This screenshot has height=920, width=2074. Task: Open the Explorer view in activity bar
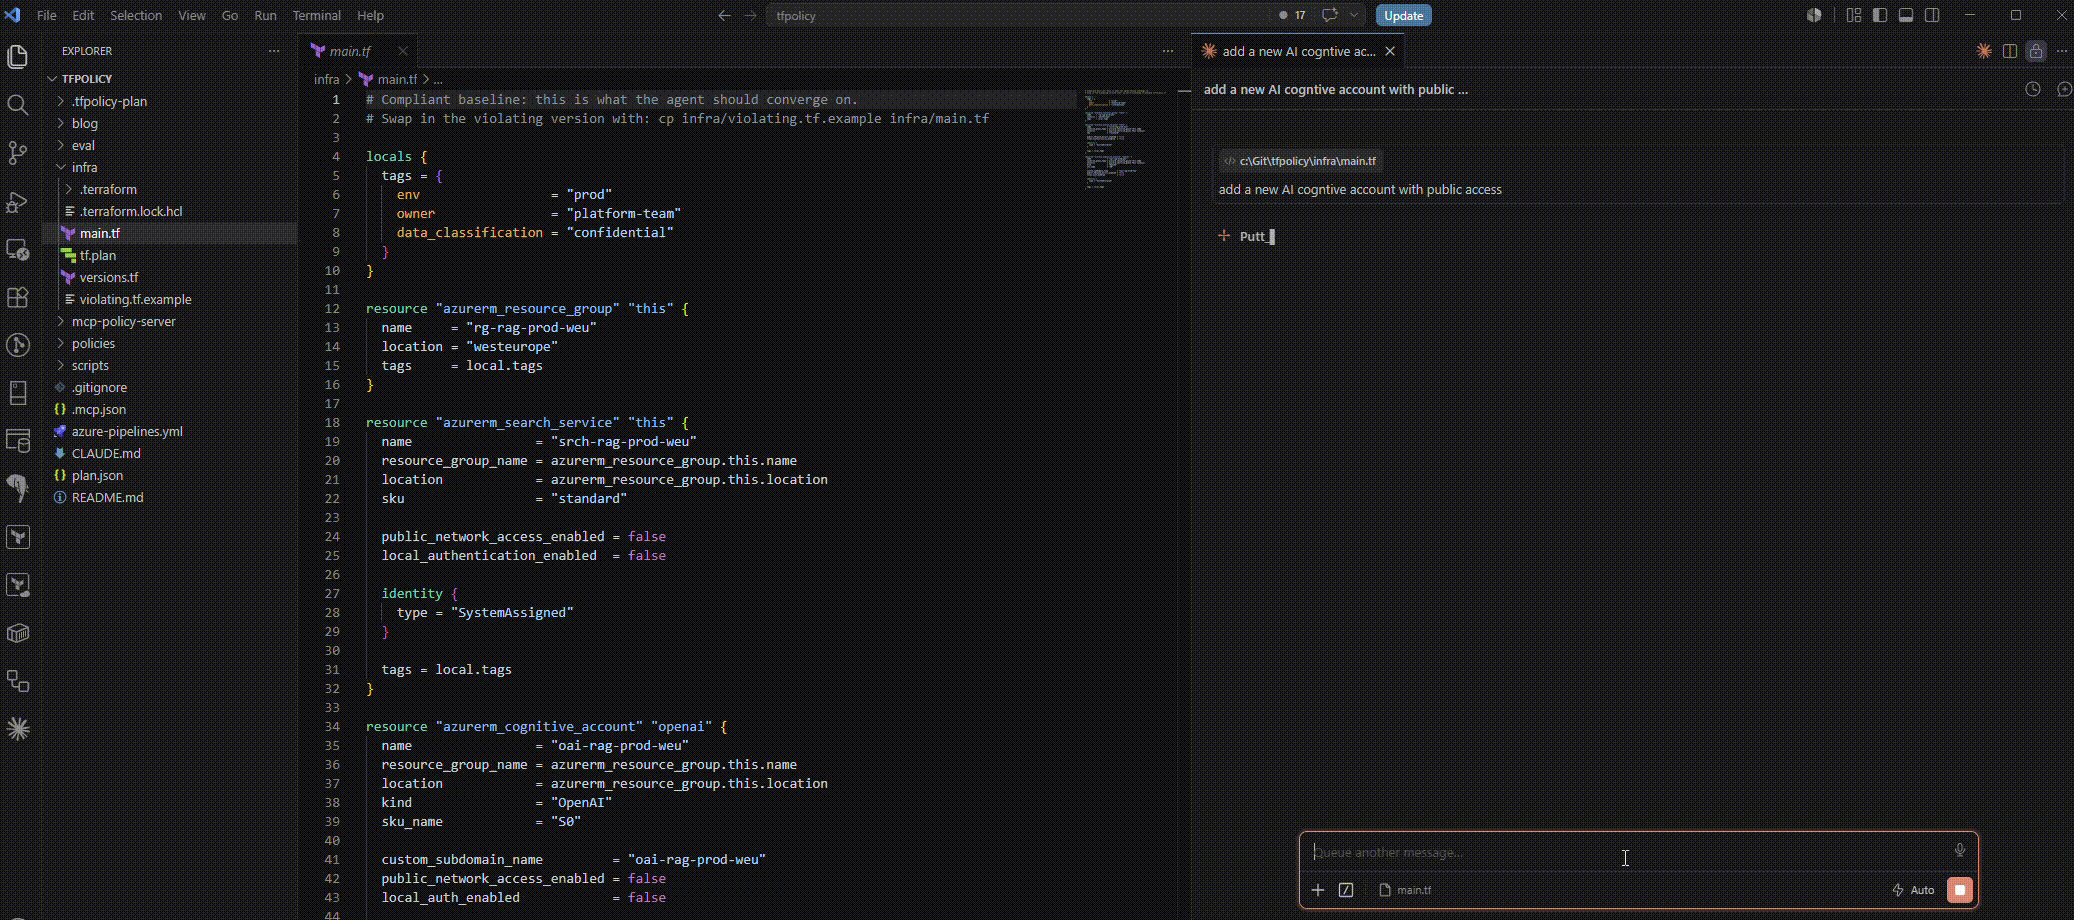click(17, 57)
